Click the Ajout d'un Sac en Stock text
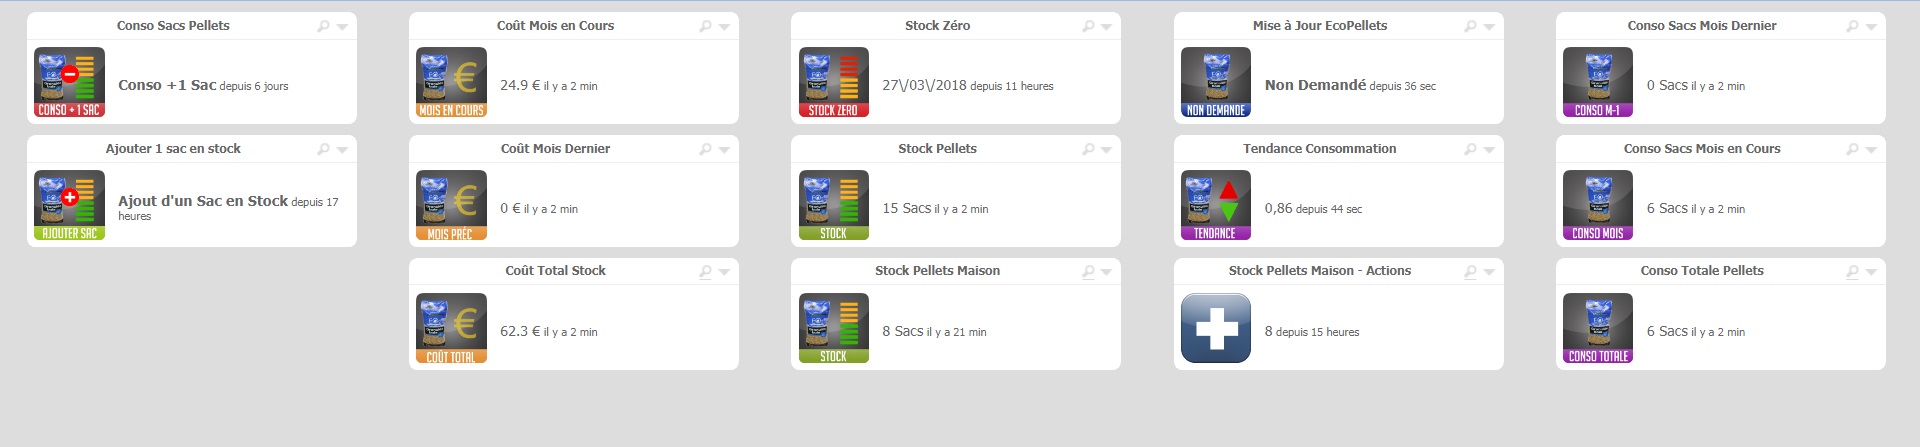This screenshot has width=1920, height=447. pyautogui.click(x=203, y=201)
